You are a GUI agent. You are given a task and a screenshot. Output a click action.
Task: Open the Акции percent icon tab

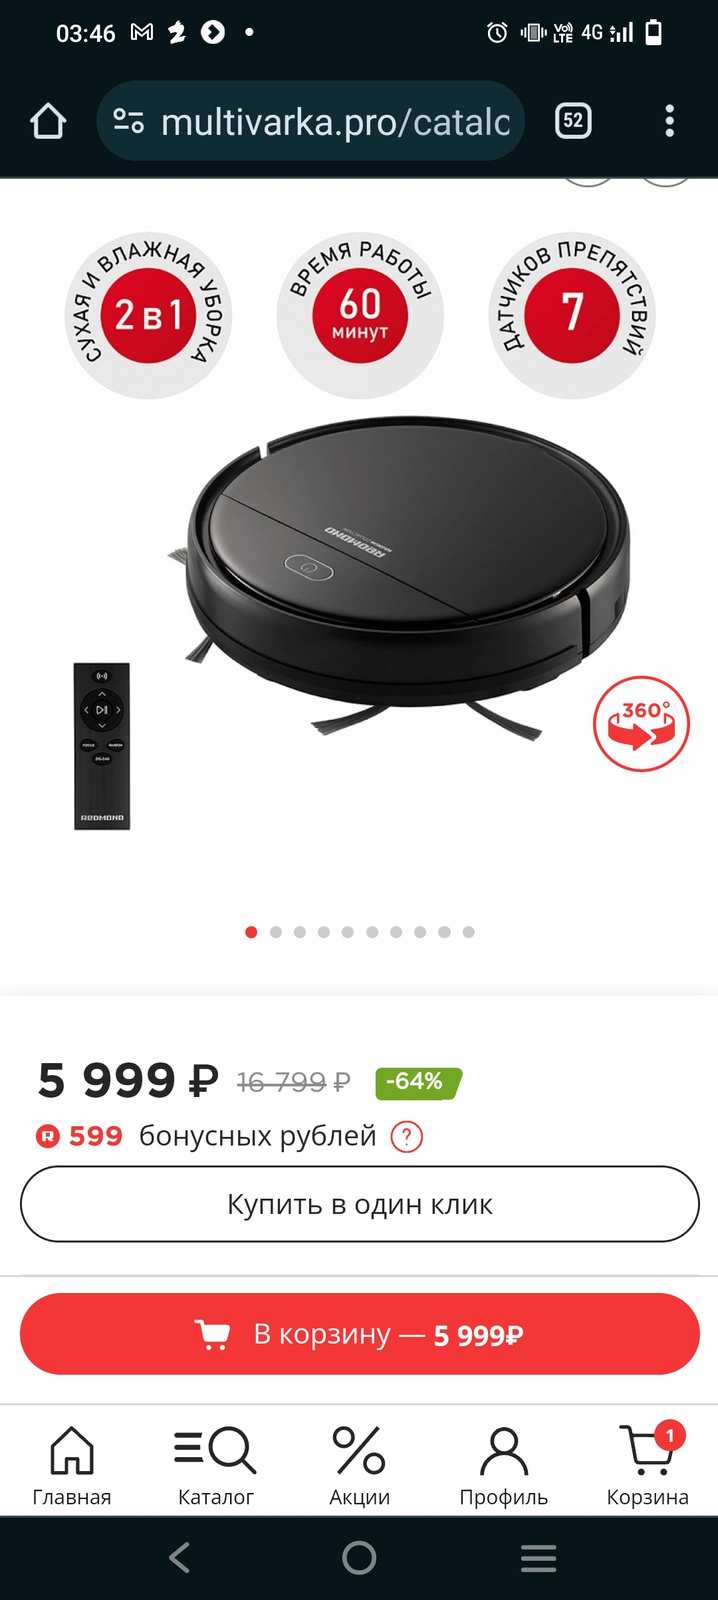[x=359, y=1466]
